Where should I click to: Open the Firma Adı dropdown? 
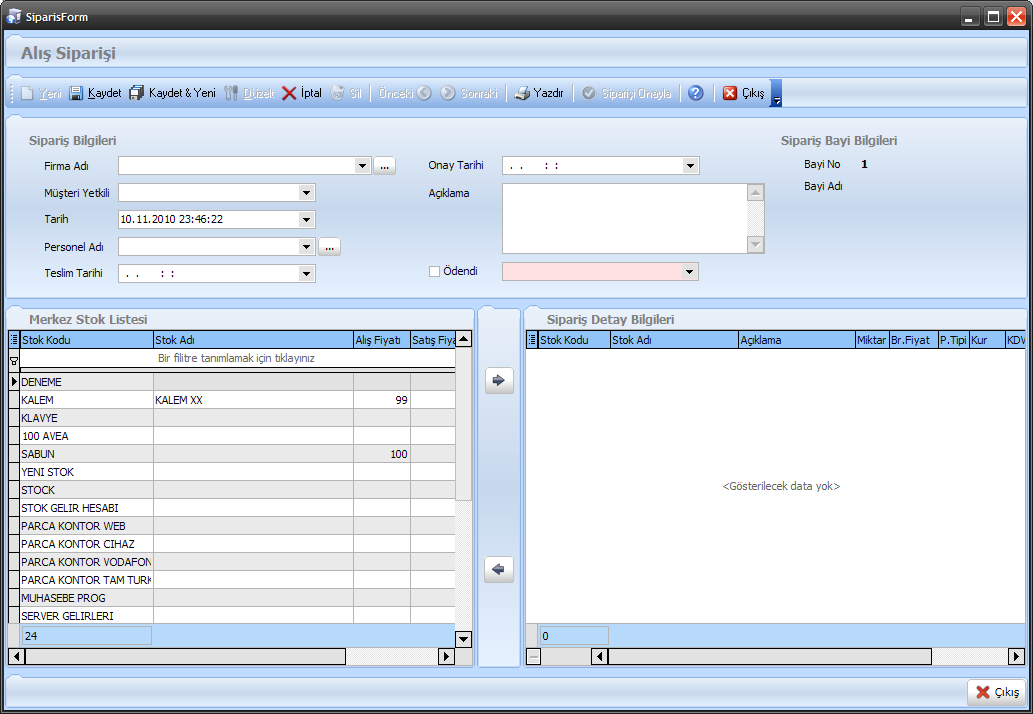click(x=362, y=166)
